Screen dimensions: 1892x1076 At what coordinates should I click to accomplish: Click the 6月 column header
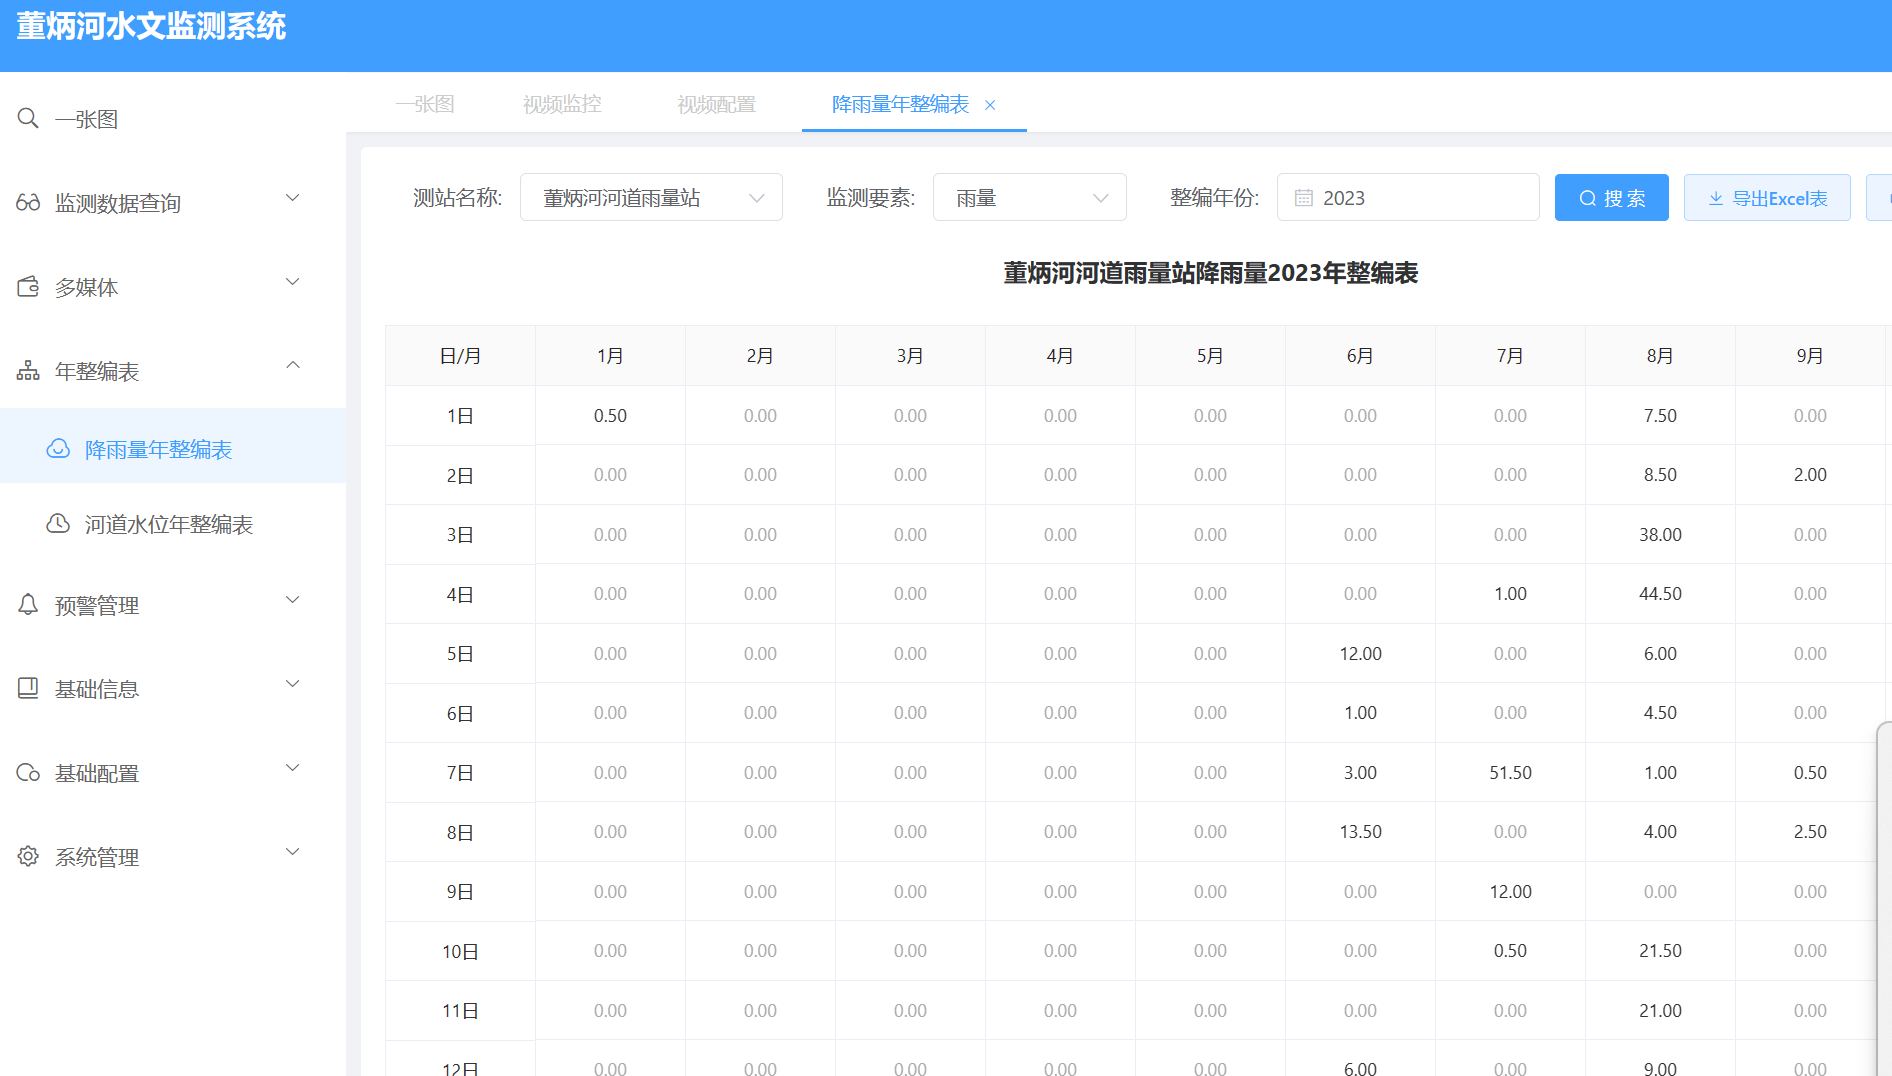tap(1360, 356)
